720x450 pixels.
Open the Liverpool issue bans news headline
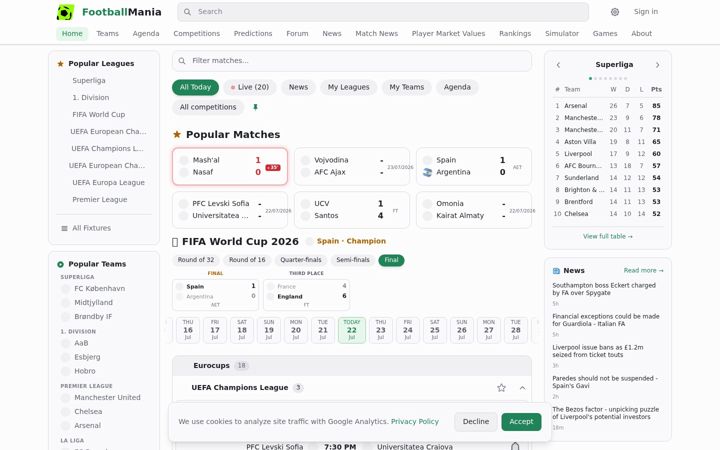click(597, 351)
